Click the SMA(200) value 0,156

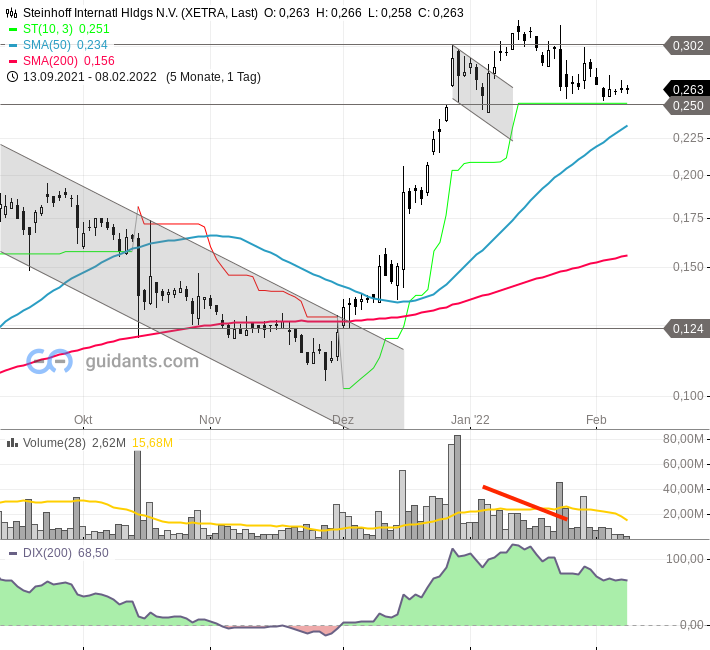99,61
